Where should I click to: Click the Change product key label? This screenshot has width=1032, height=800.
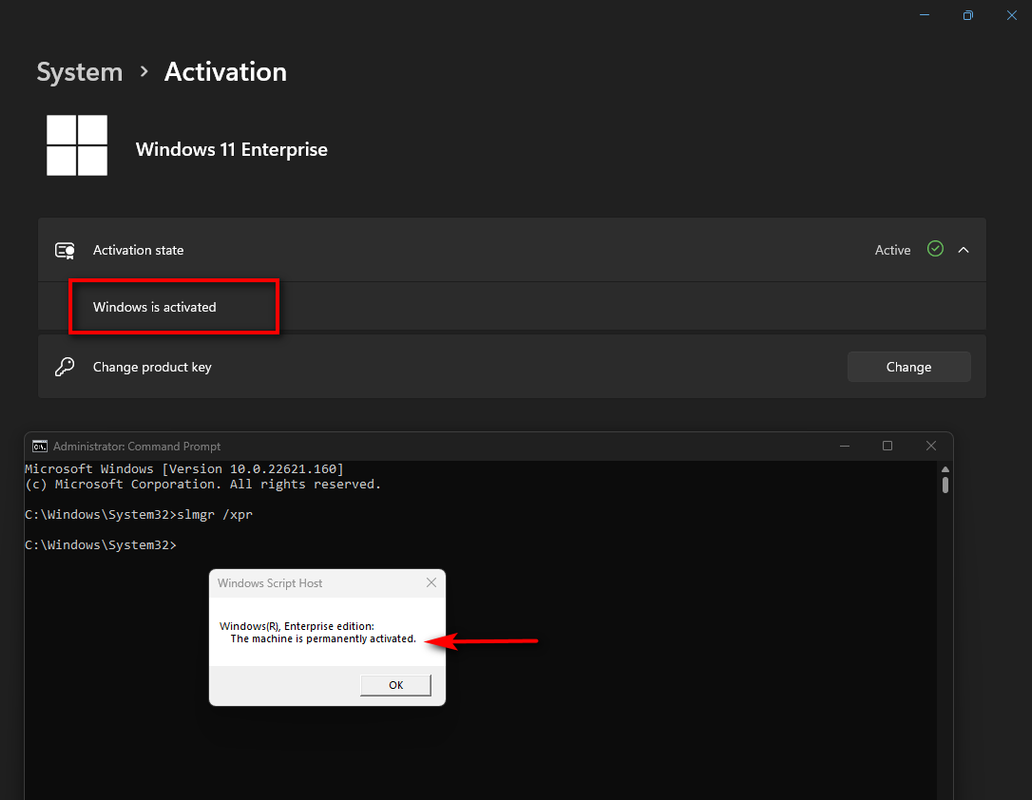[x=152, y=367]
